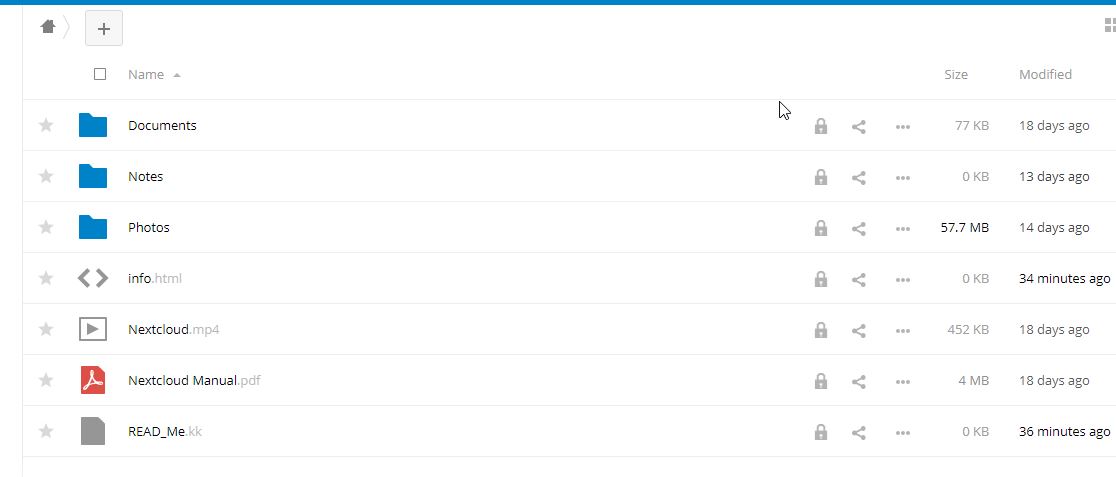Click the video icon of Nextcloud.mp4
This screenshot has height=477, width=1116.
(93, 329)
